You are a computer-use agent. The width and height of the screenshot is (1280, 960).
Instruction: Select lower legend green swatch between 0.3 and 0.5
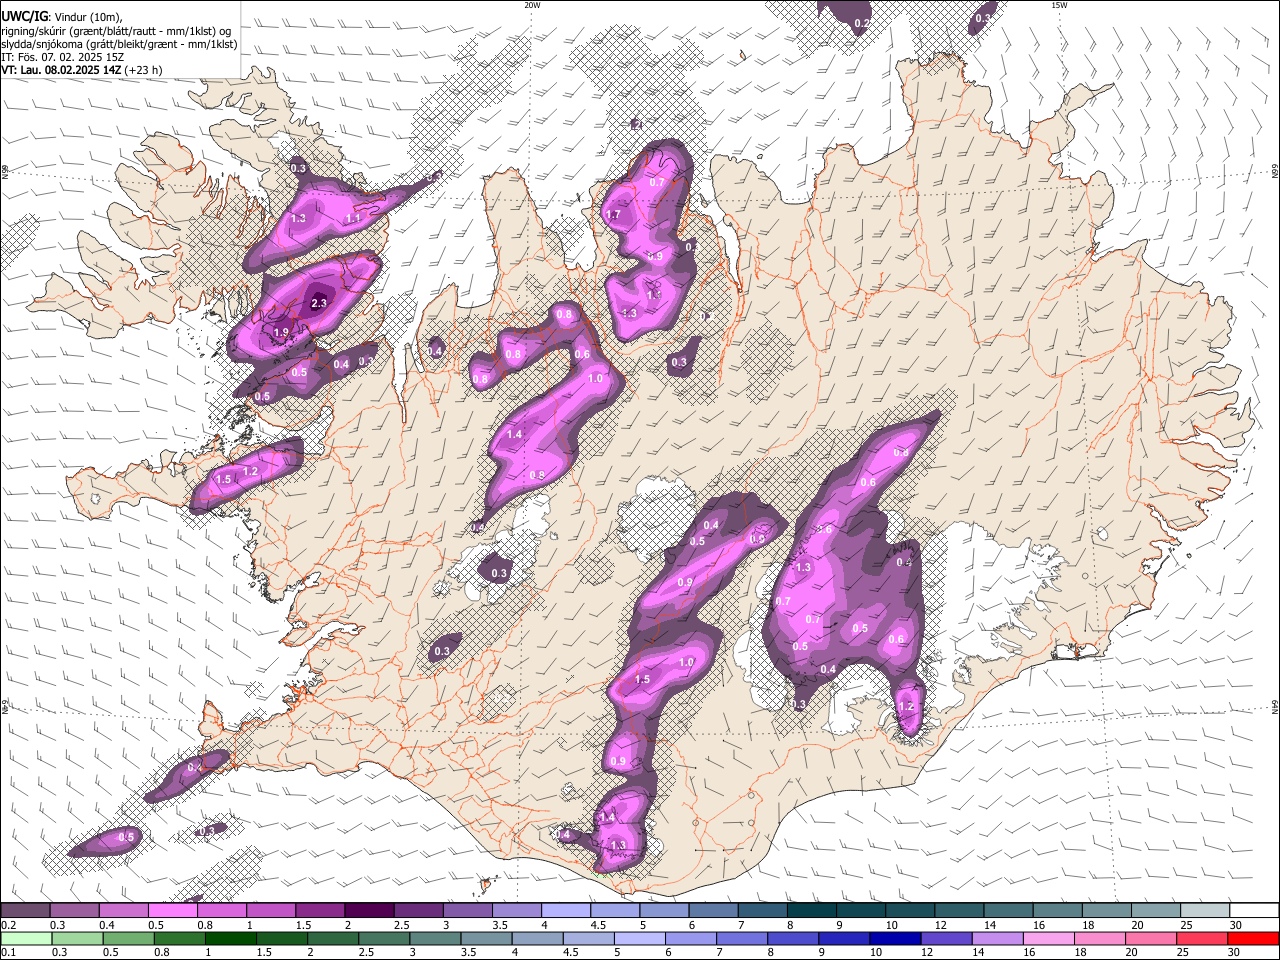(77, 938)
